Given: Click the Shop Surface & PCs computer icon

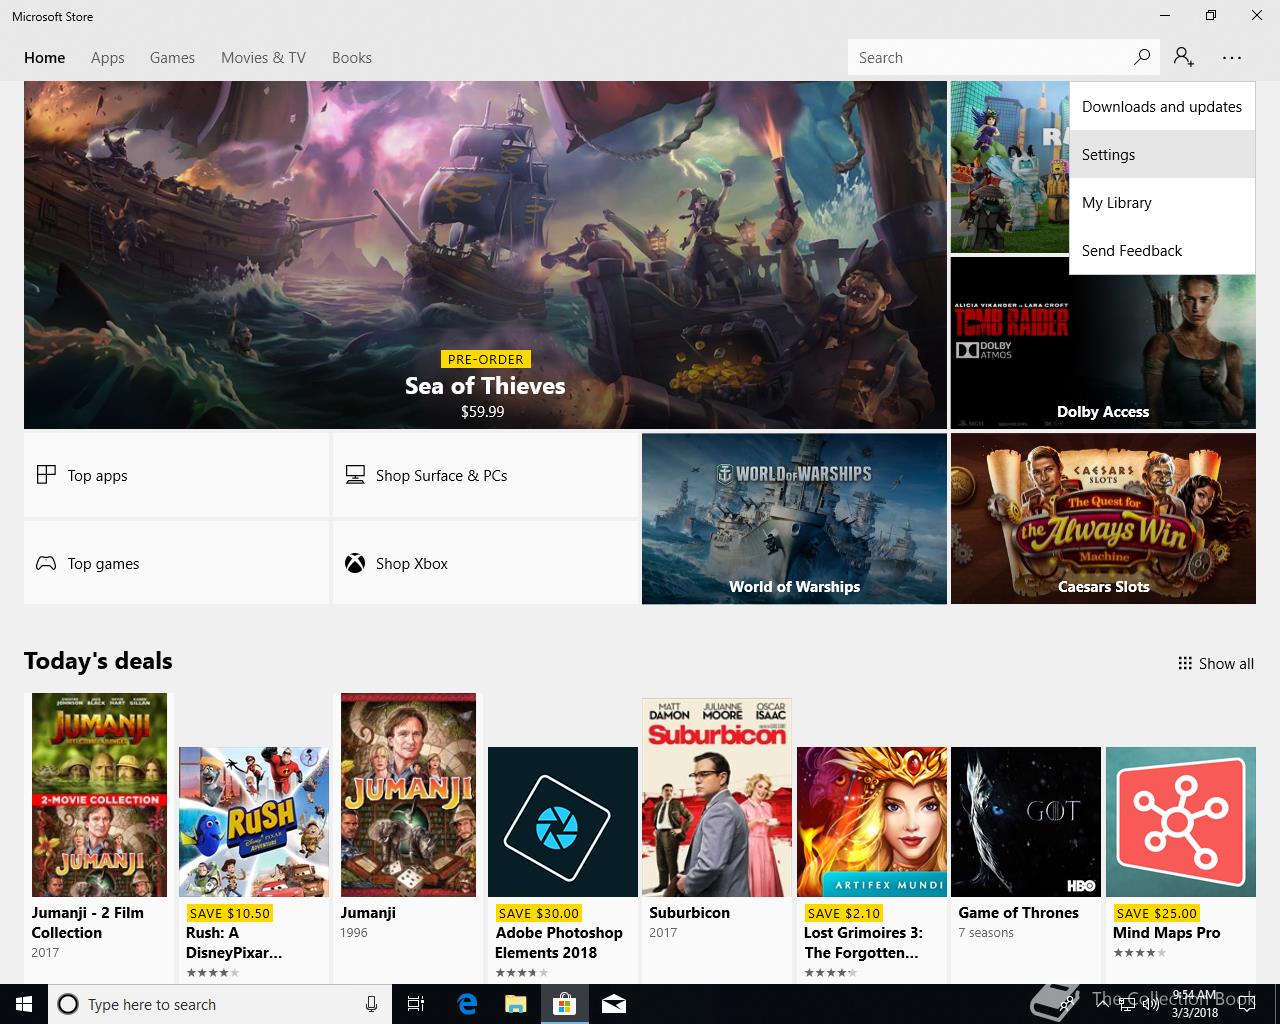Looking at the screenshot, I should (x=355, y=475).
